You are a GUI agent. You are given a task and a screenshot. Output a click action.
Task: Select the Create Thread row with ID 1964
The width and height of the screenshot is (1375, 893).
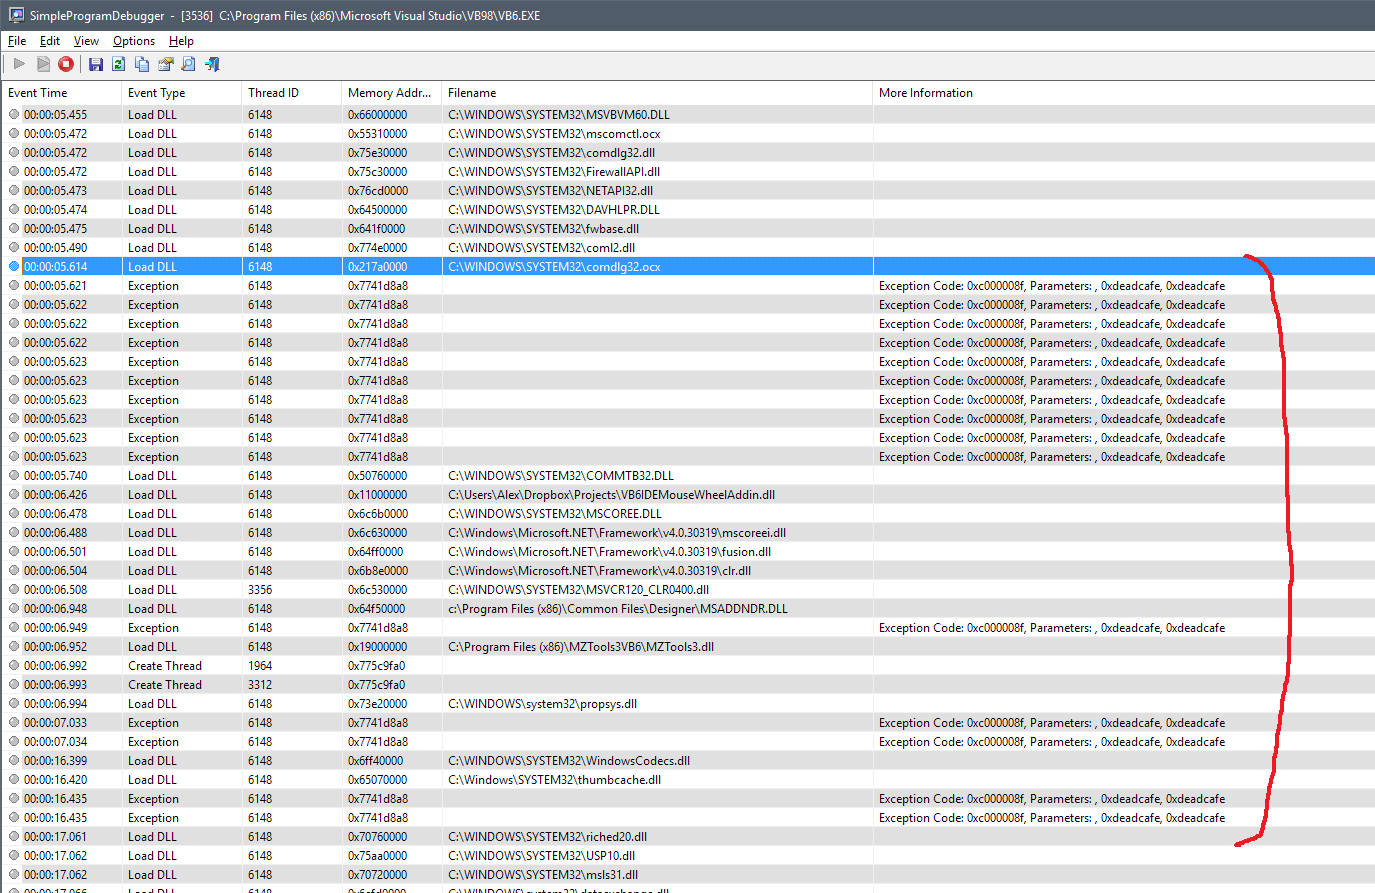pos(688,666)
